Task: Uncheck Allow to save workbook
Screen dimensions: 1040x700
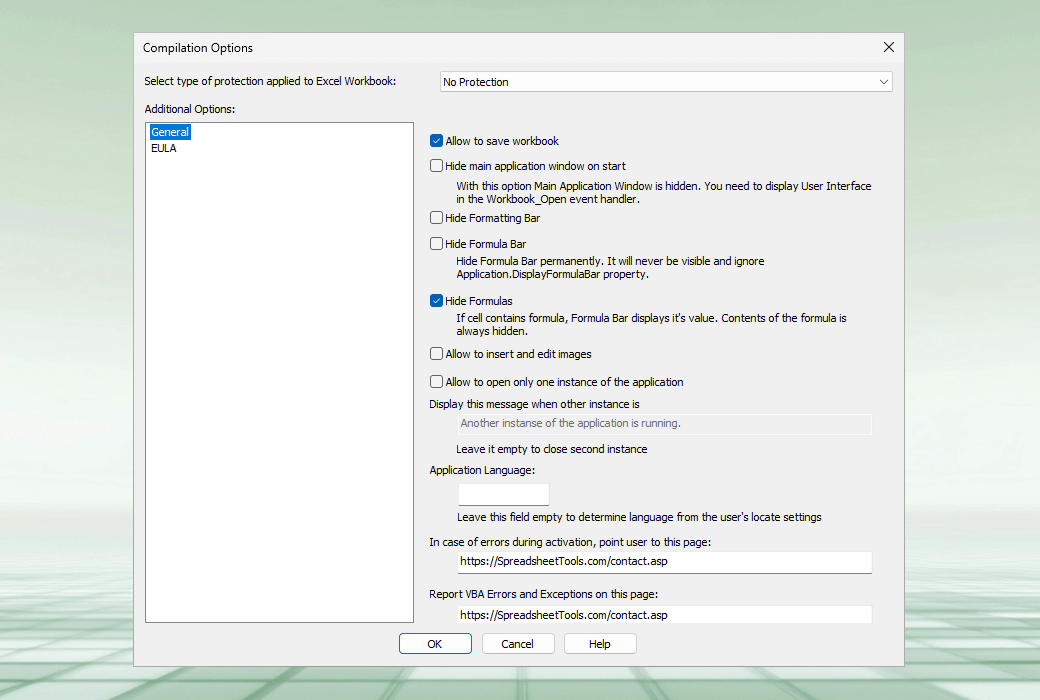Action: pyautogui.click(x=437, y=141)
